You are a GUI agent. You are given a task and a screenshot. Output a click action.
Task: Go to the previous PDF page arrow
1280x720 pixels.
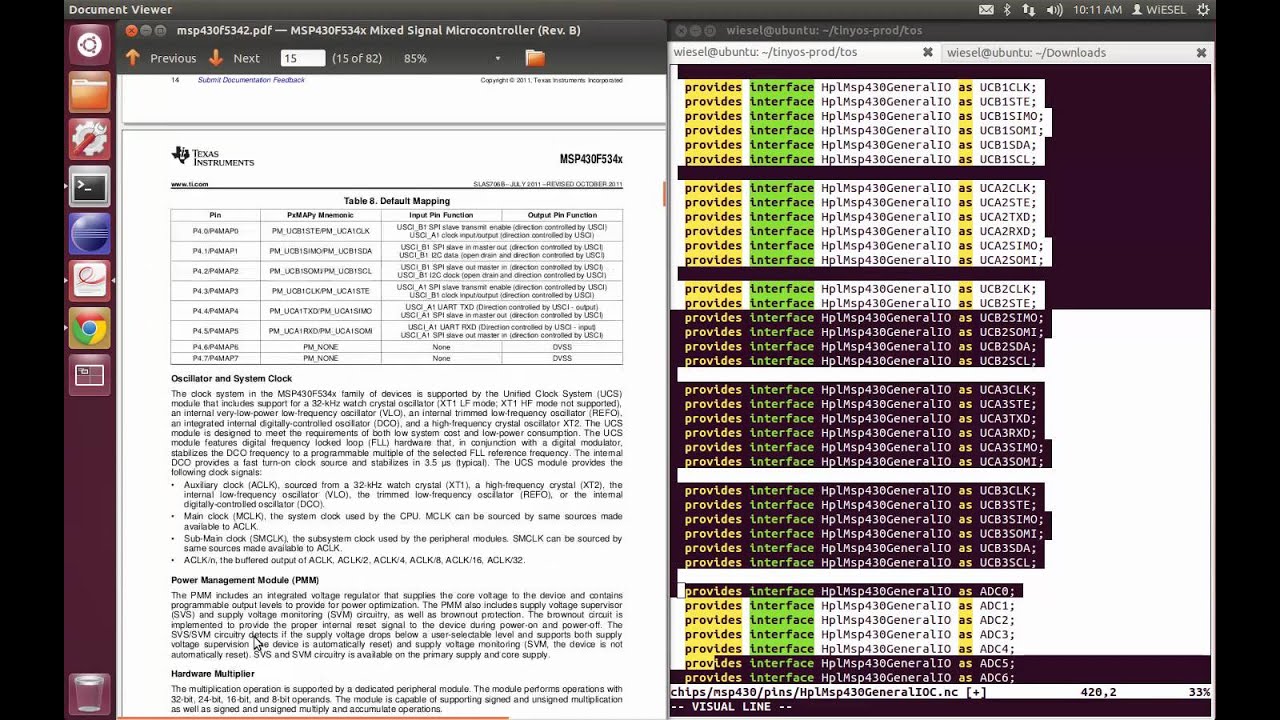[133, 58]
